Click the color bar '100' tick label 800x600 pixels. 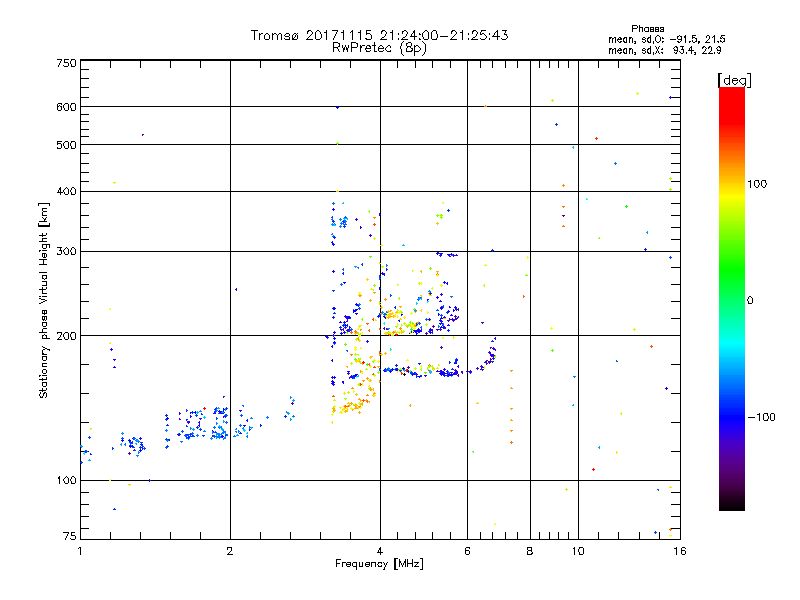coord(757,184)
